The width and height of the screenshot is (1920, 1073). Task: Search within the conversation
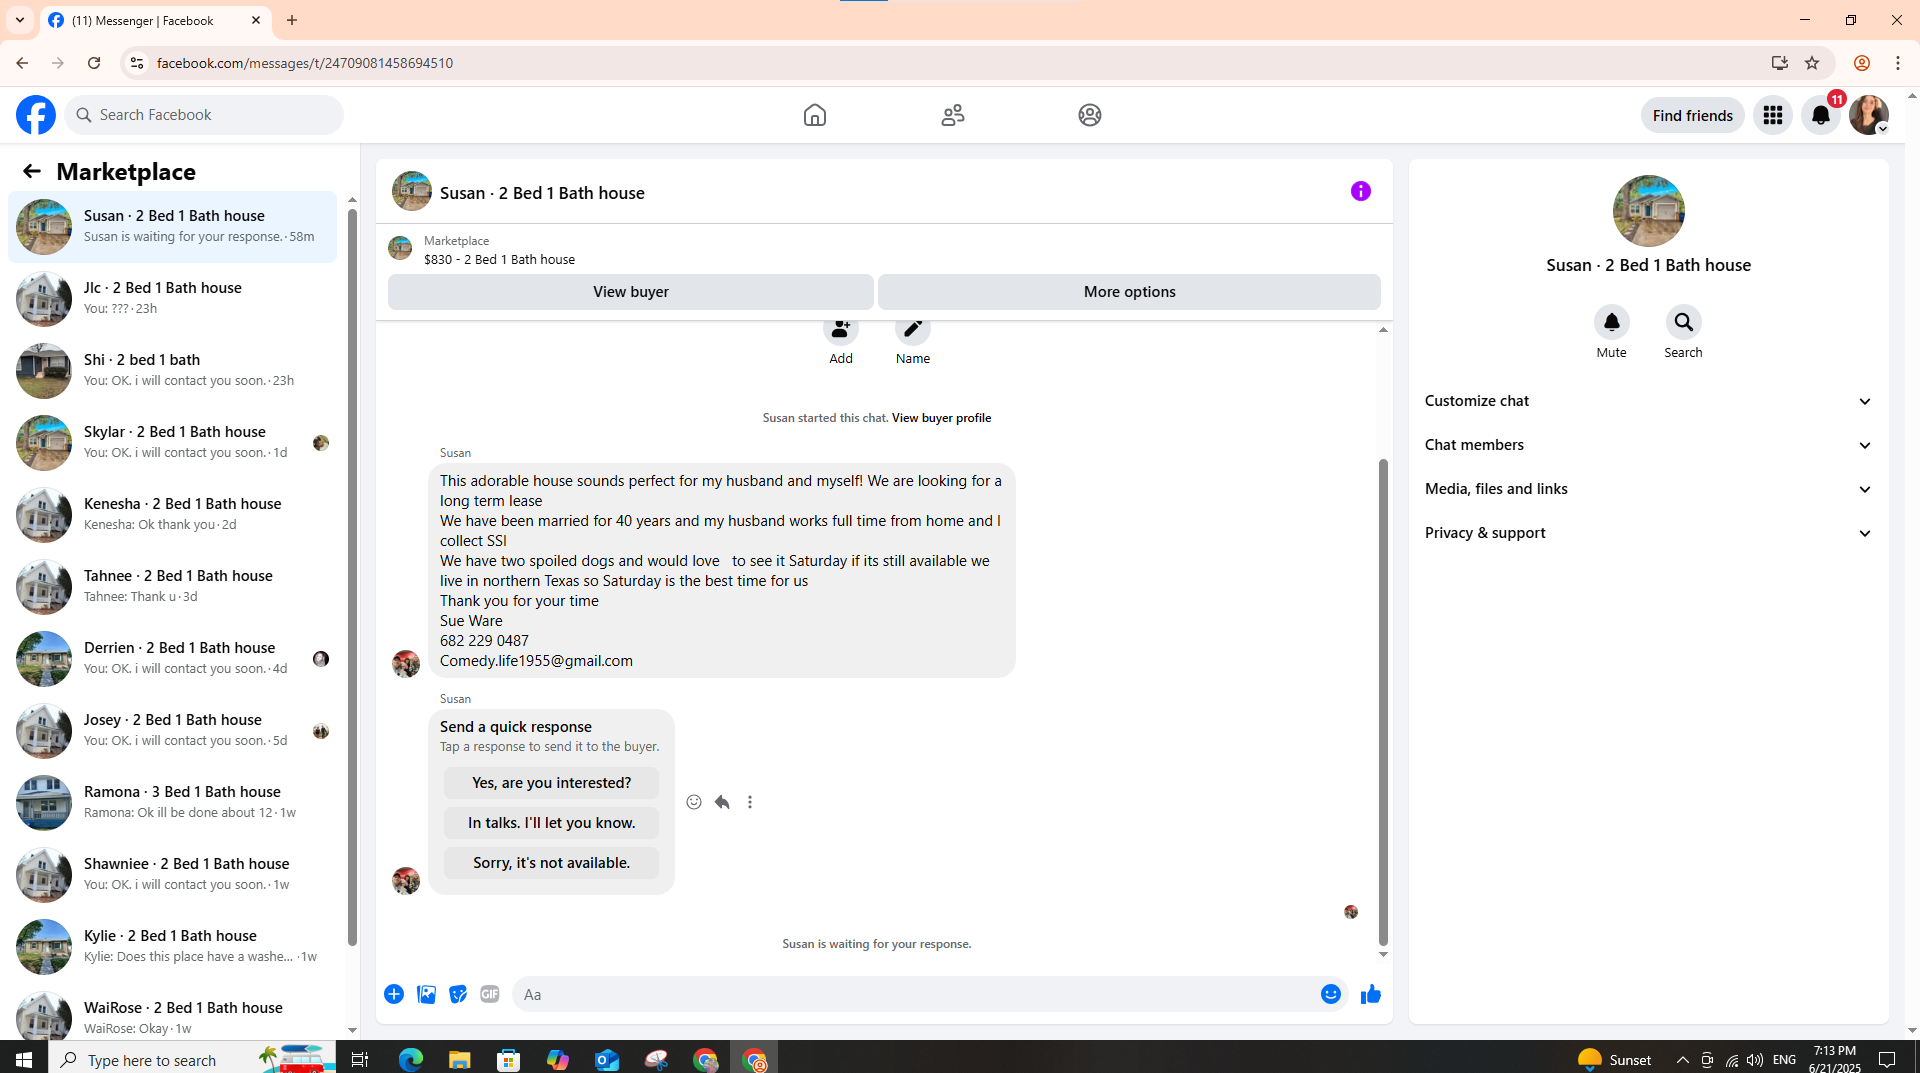click(1684, 323)
